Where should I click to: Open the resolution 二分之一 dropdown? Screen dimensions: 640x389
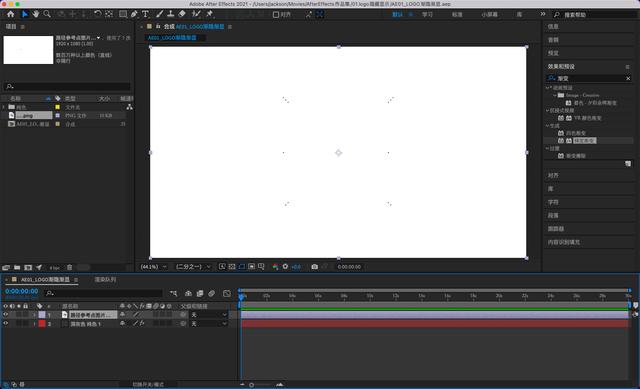click(193, 267)
